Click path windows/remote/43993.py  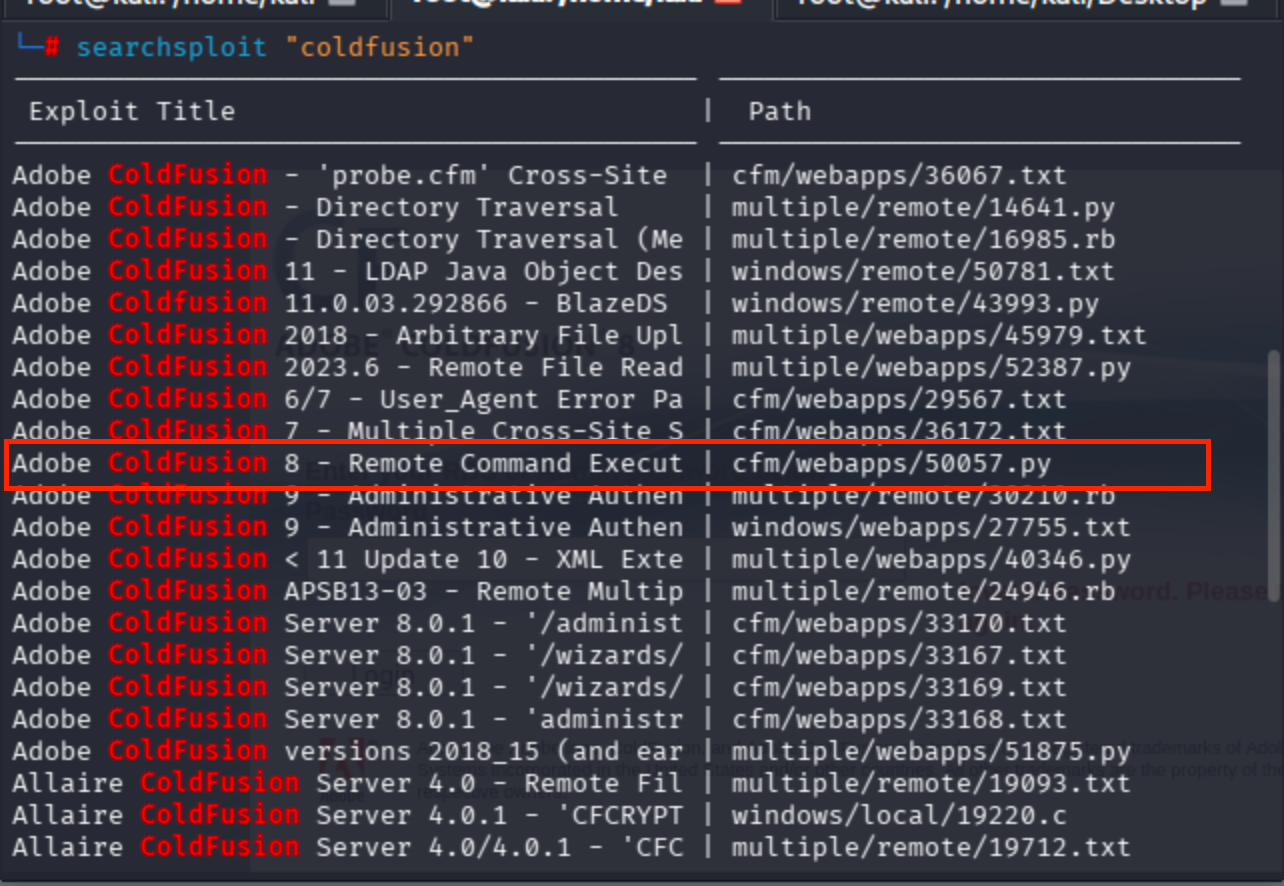[915, 303]
